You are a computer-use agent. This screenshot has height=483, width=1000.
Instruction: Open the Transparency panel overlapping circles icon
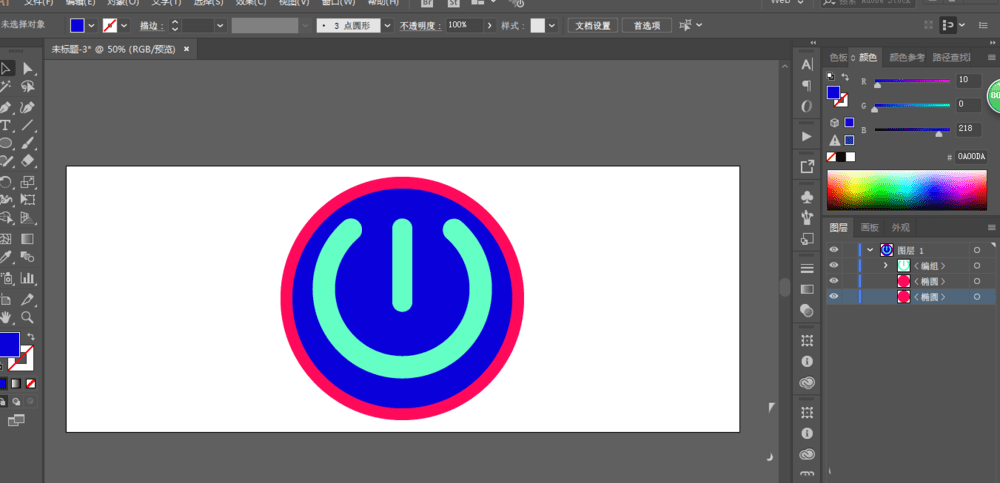[x=807, y=311]
